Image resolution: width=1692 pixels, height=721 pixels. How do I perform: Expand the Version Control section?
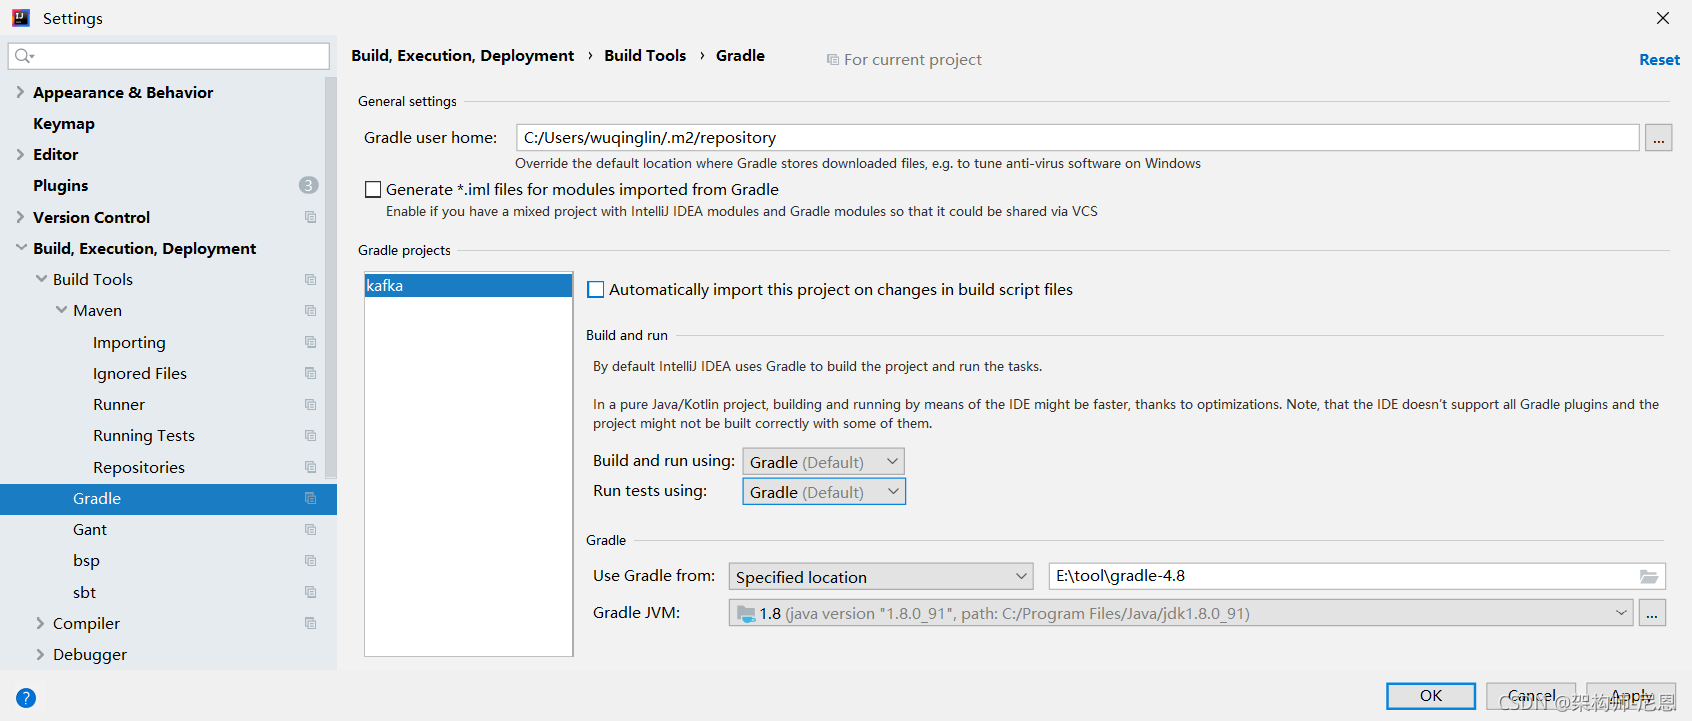point(20,217)
